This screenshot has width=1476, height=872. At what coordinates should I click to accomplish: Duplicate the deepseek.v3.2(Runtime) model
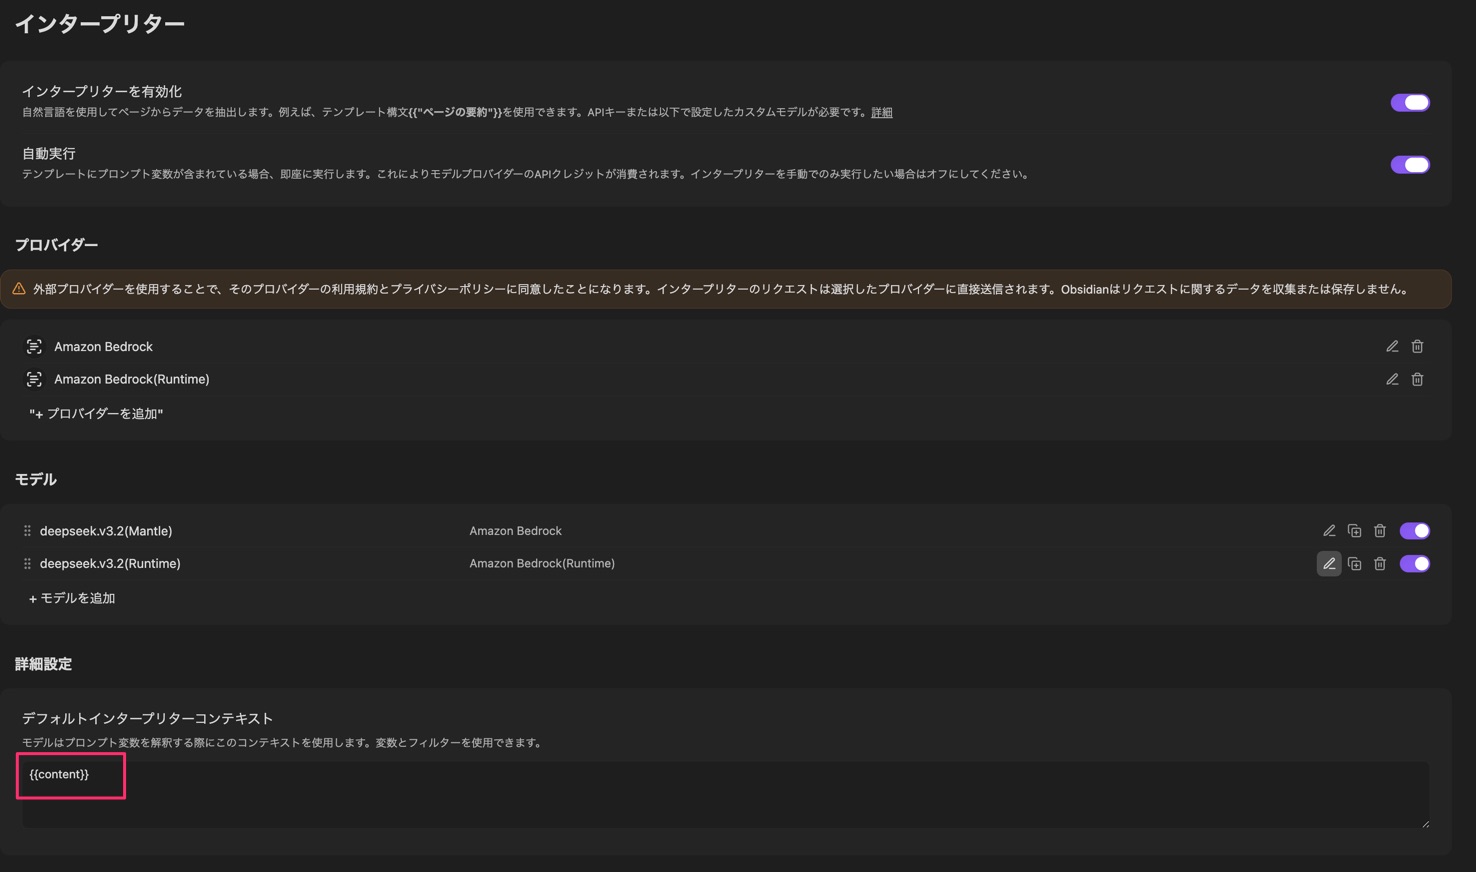[1354, 563]
